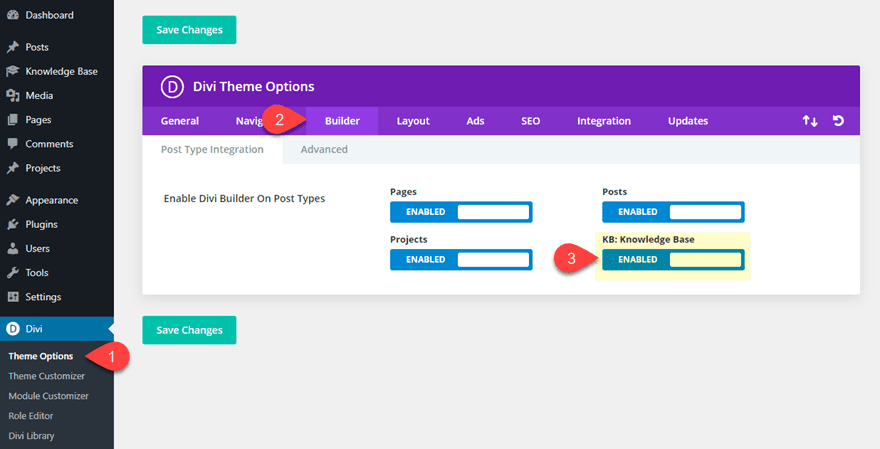This screenshot has width=880, height=449.
Task: Open Theme Customizer submenu link
Action: [47, 376]
